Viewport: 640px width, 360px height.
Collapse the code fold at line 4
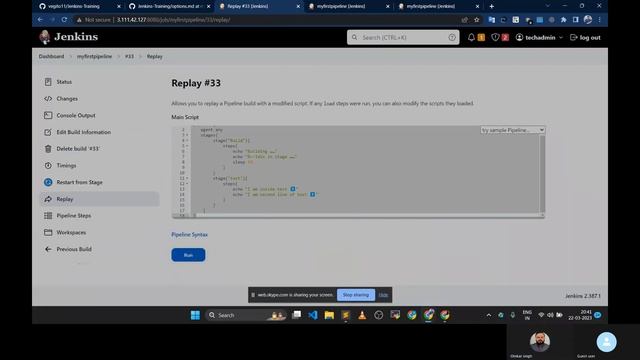point(187,140)
